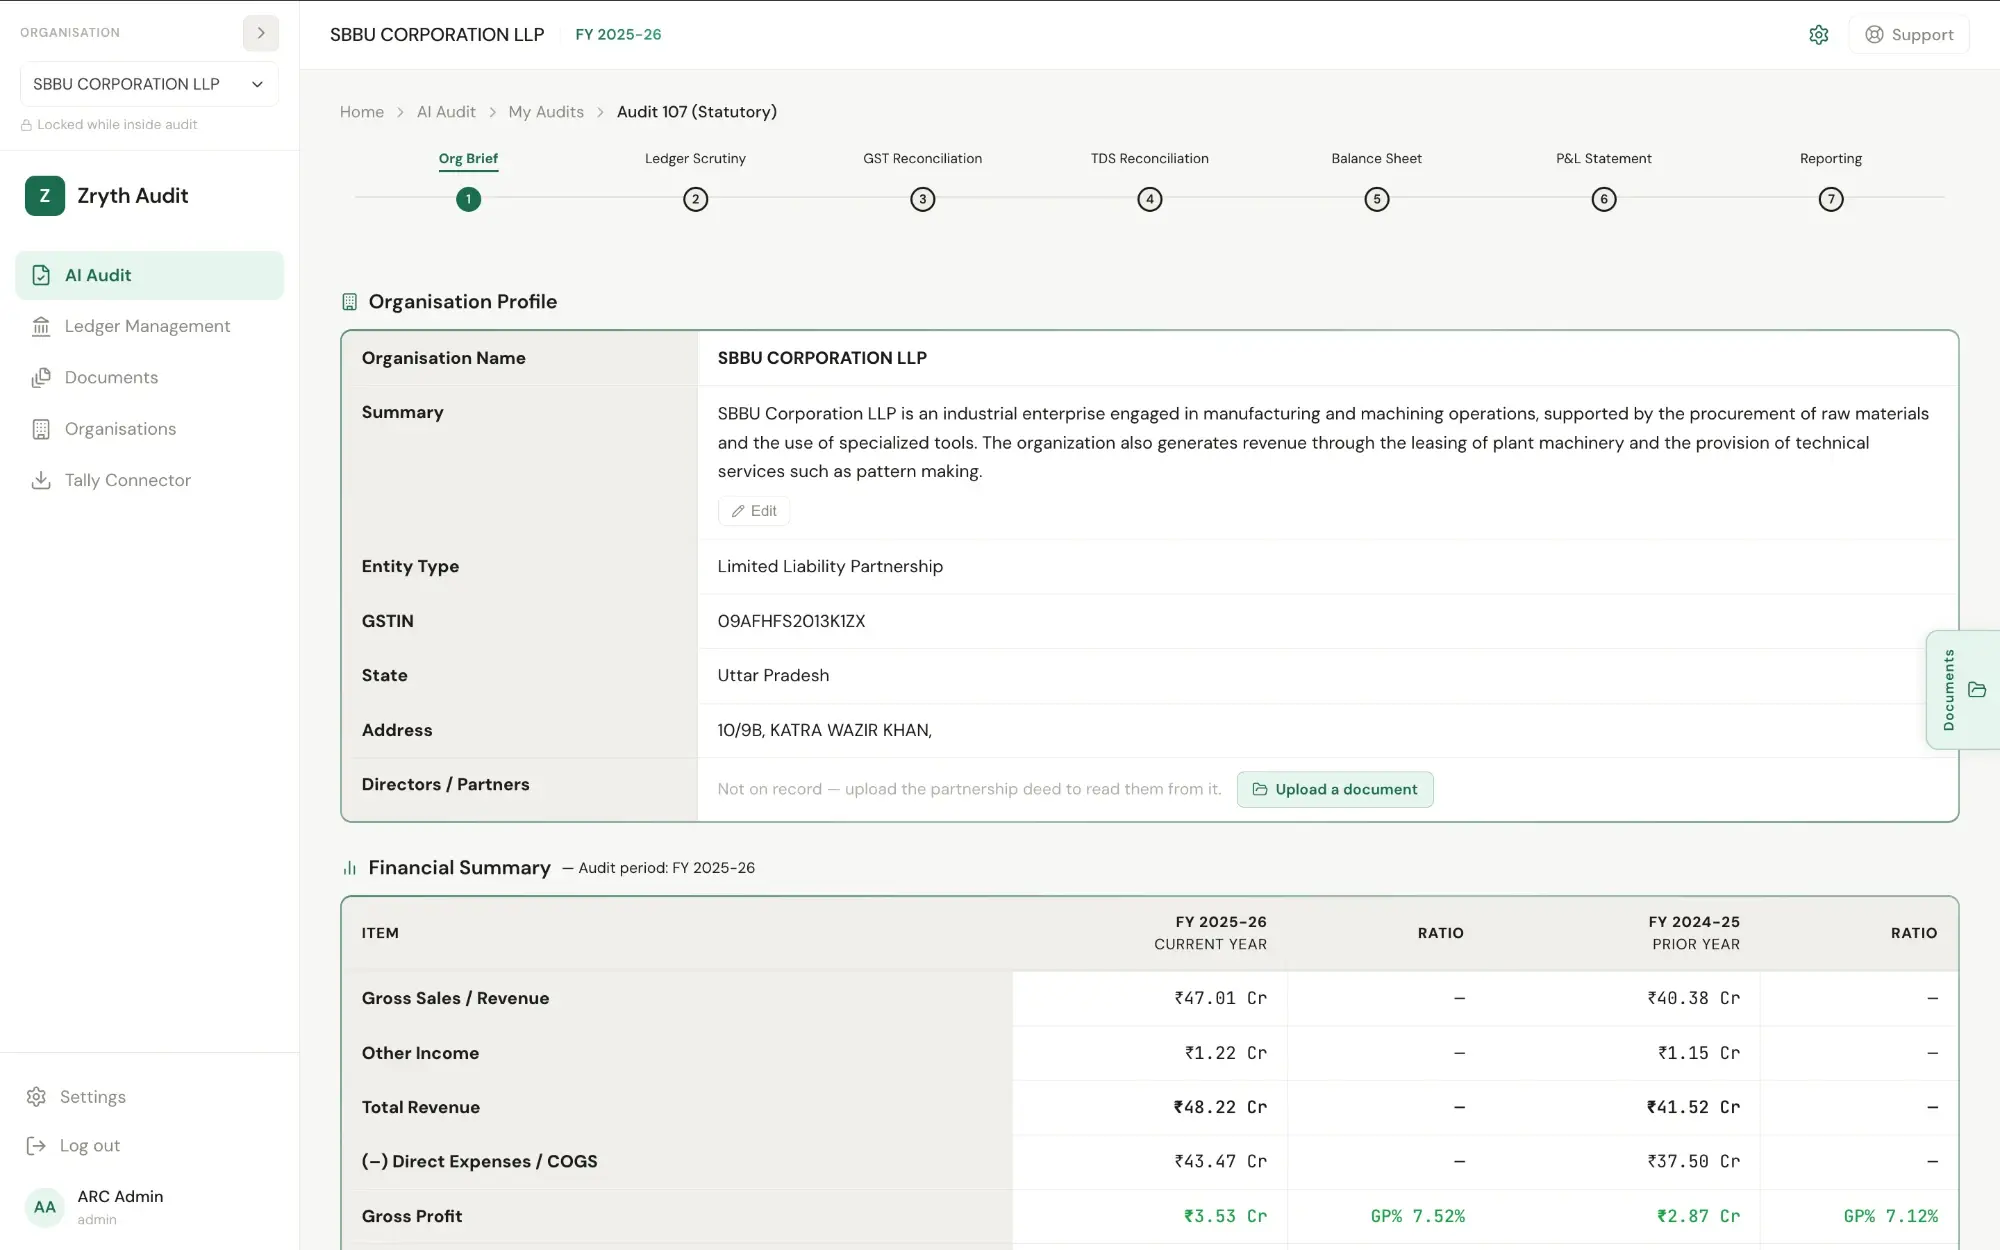Switch to the Ledger Scrutiny step
Screen dimensions: 2000x1250
pyautogui.click(x=695, y=158)
